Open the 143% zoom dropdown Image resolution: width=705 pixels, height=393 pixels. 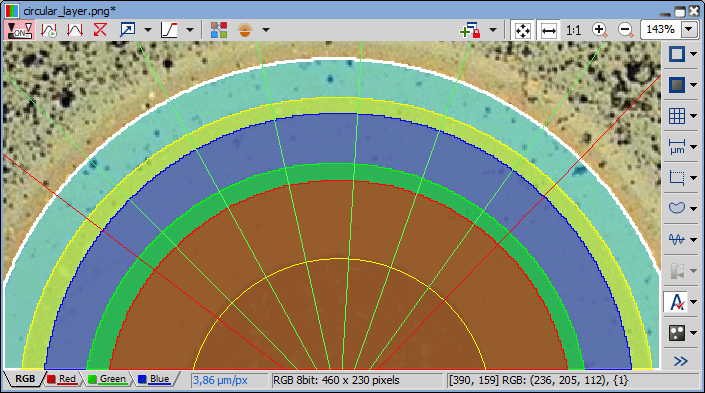(689, 30)
